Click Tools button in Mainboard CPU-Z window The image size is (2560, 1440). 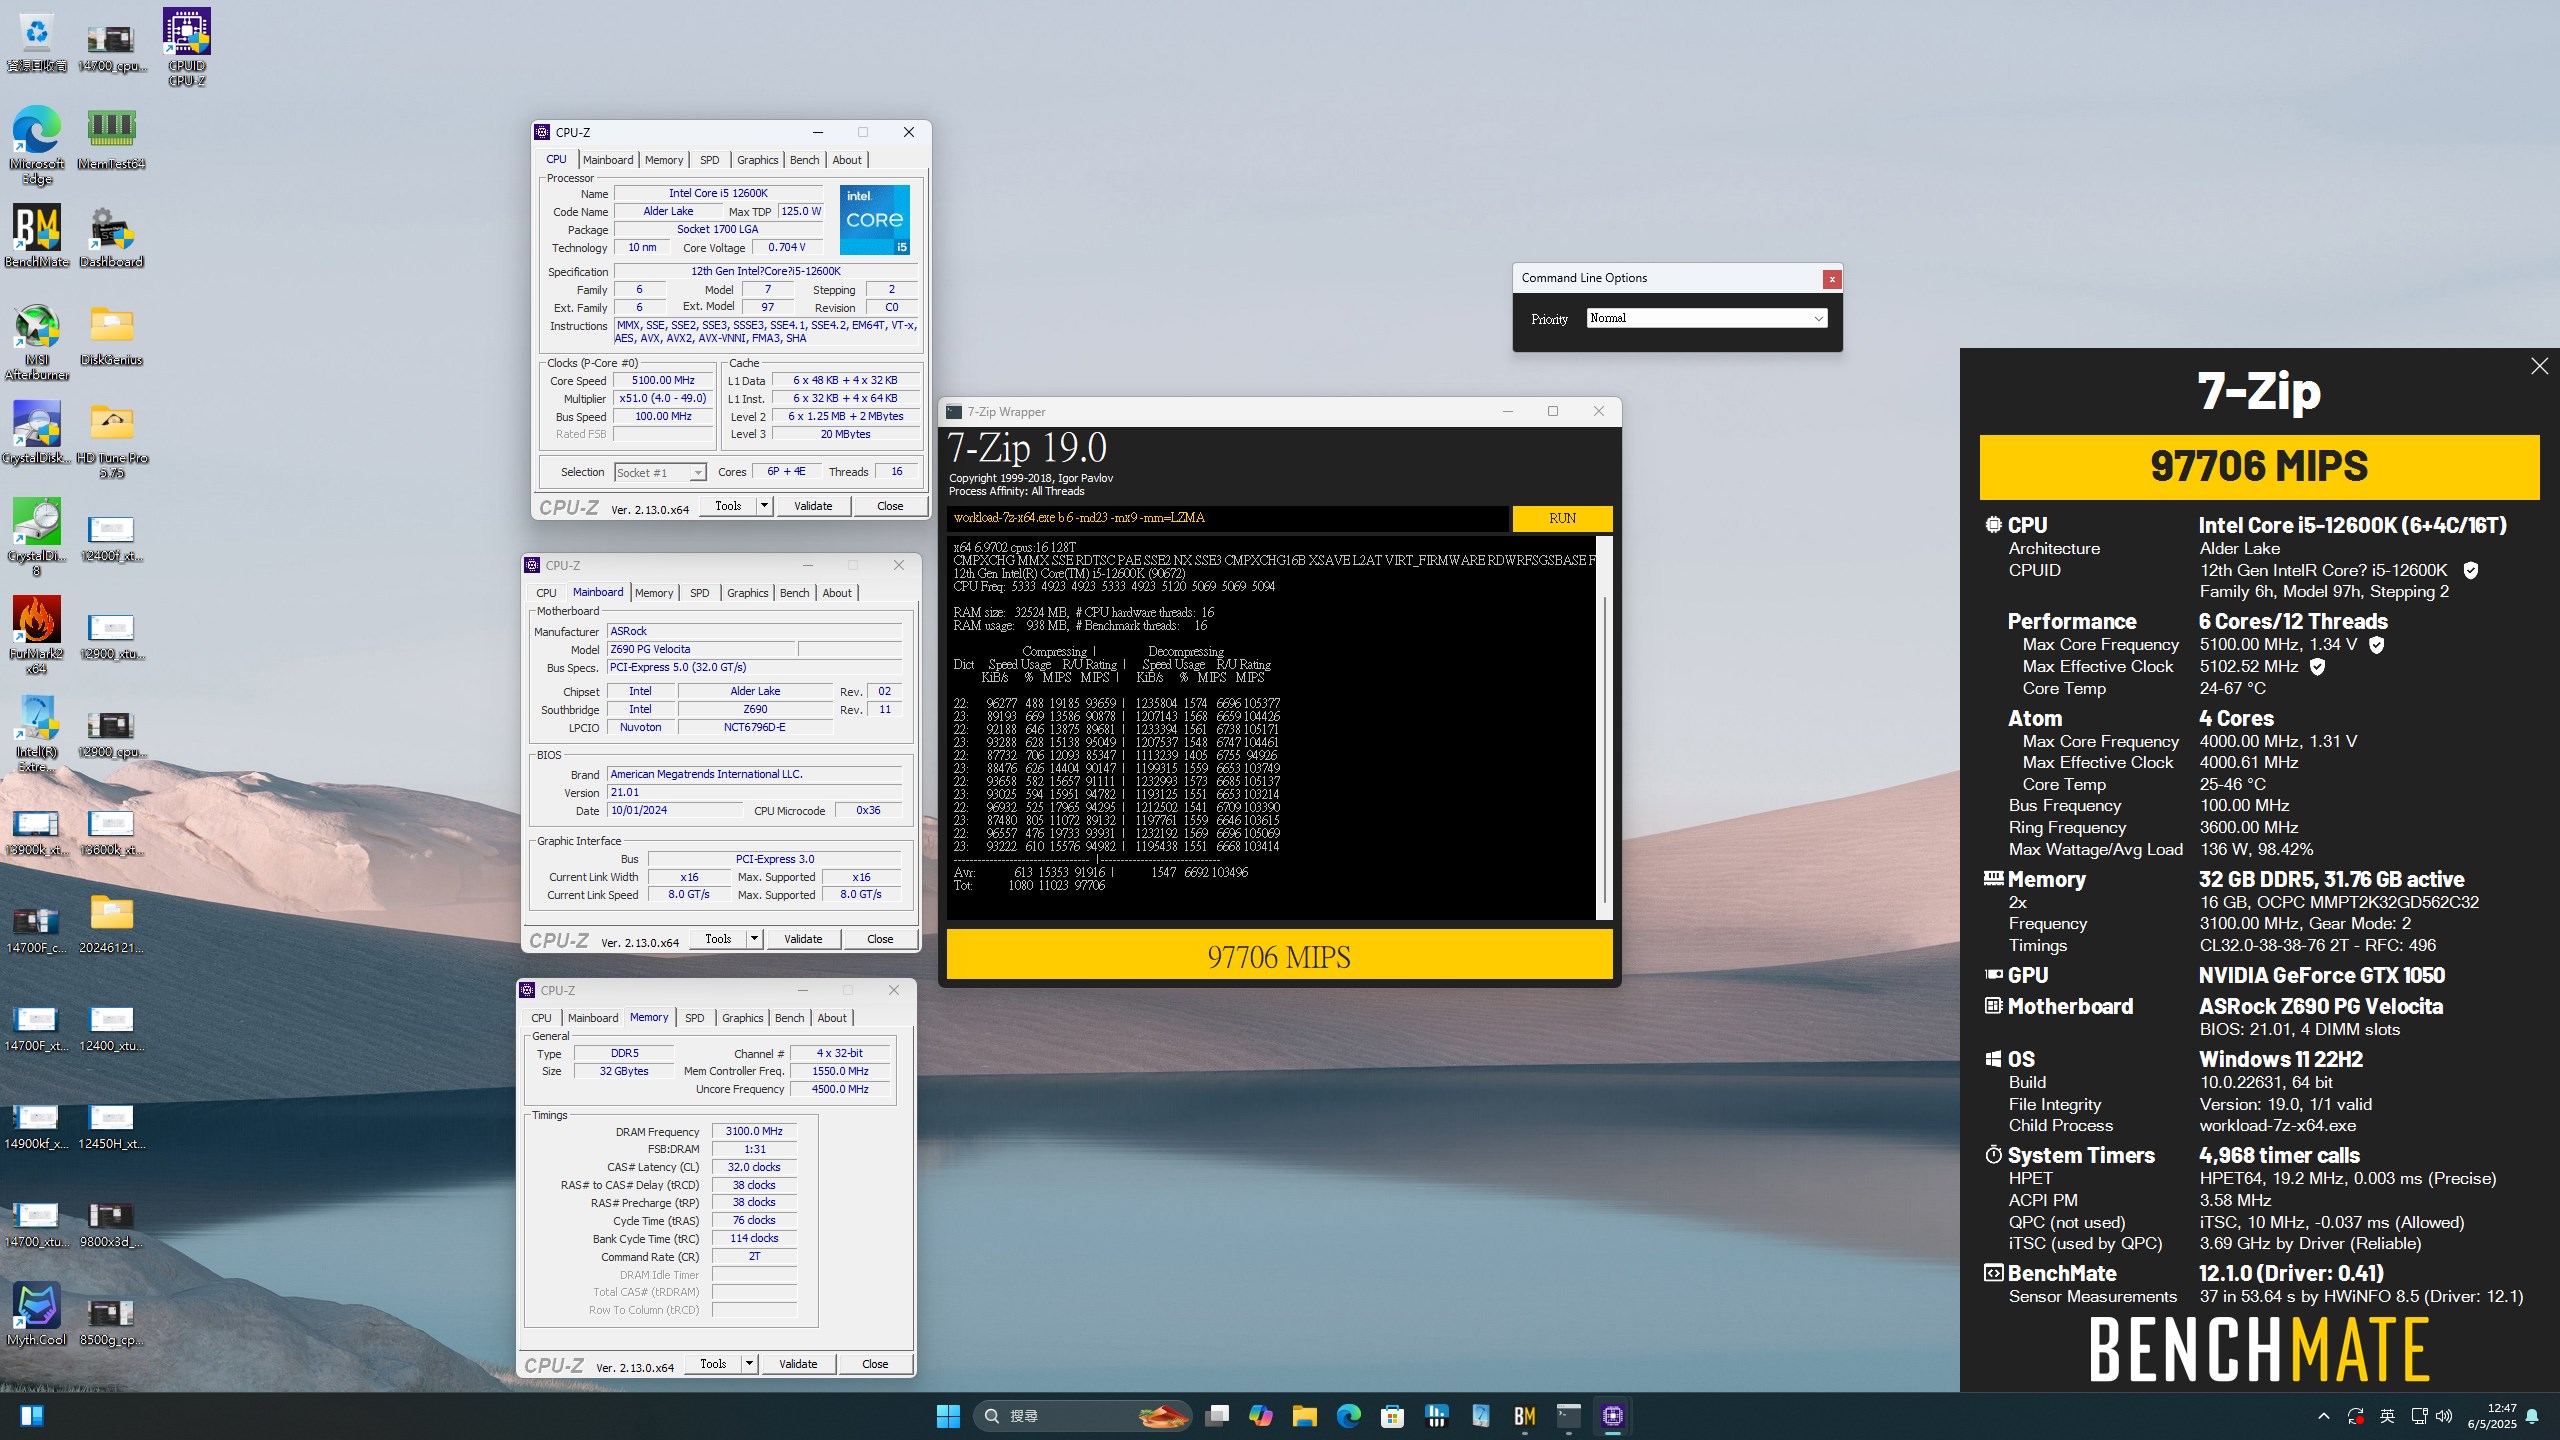click(718, 939)
